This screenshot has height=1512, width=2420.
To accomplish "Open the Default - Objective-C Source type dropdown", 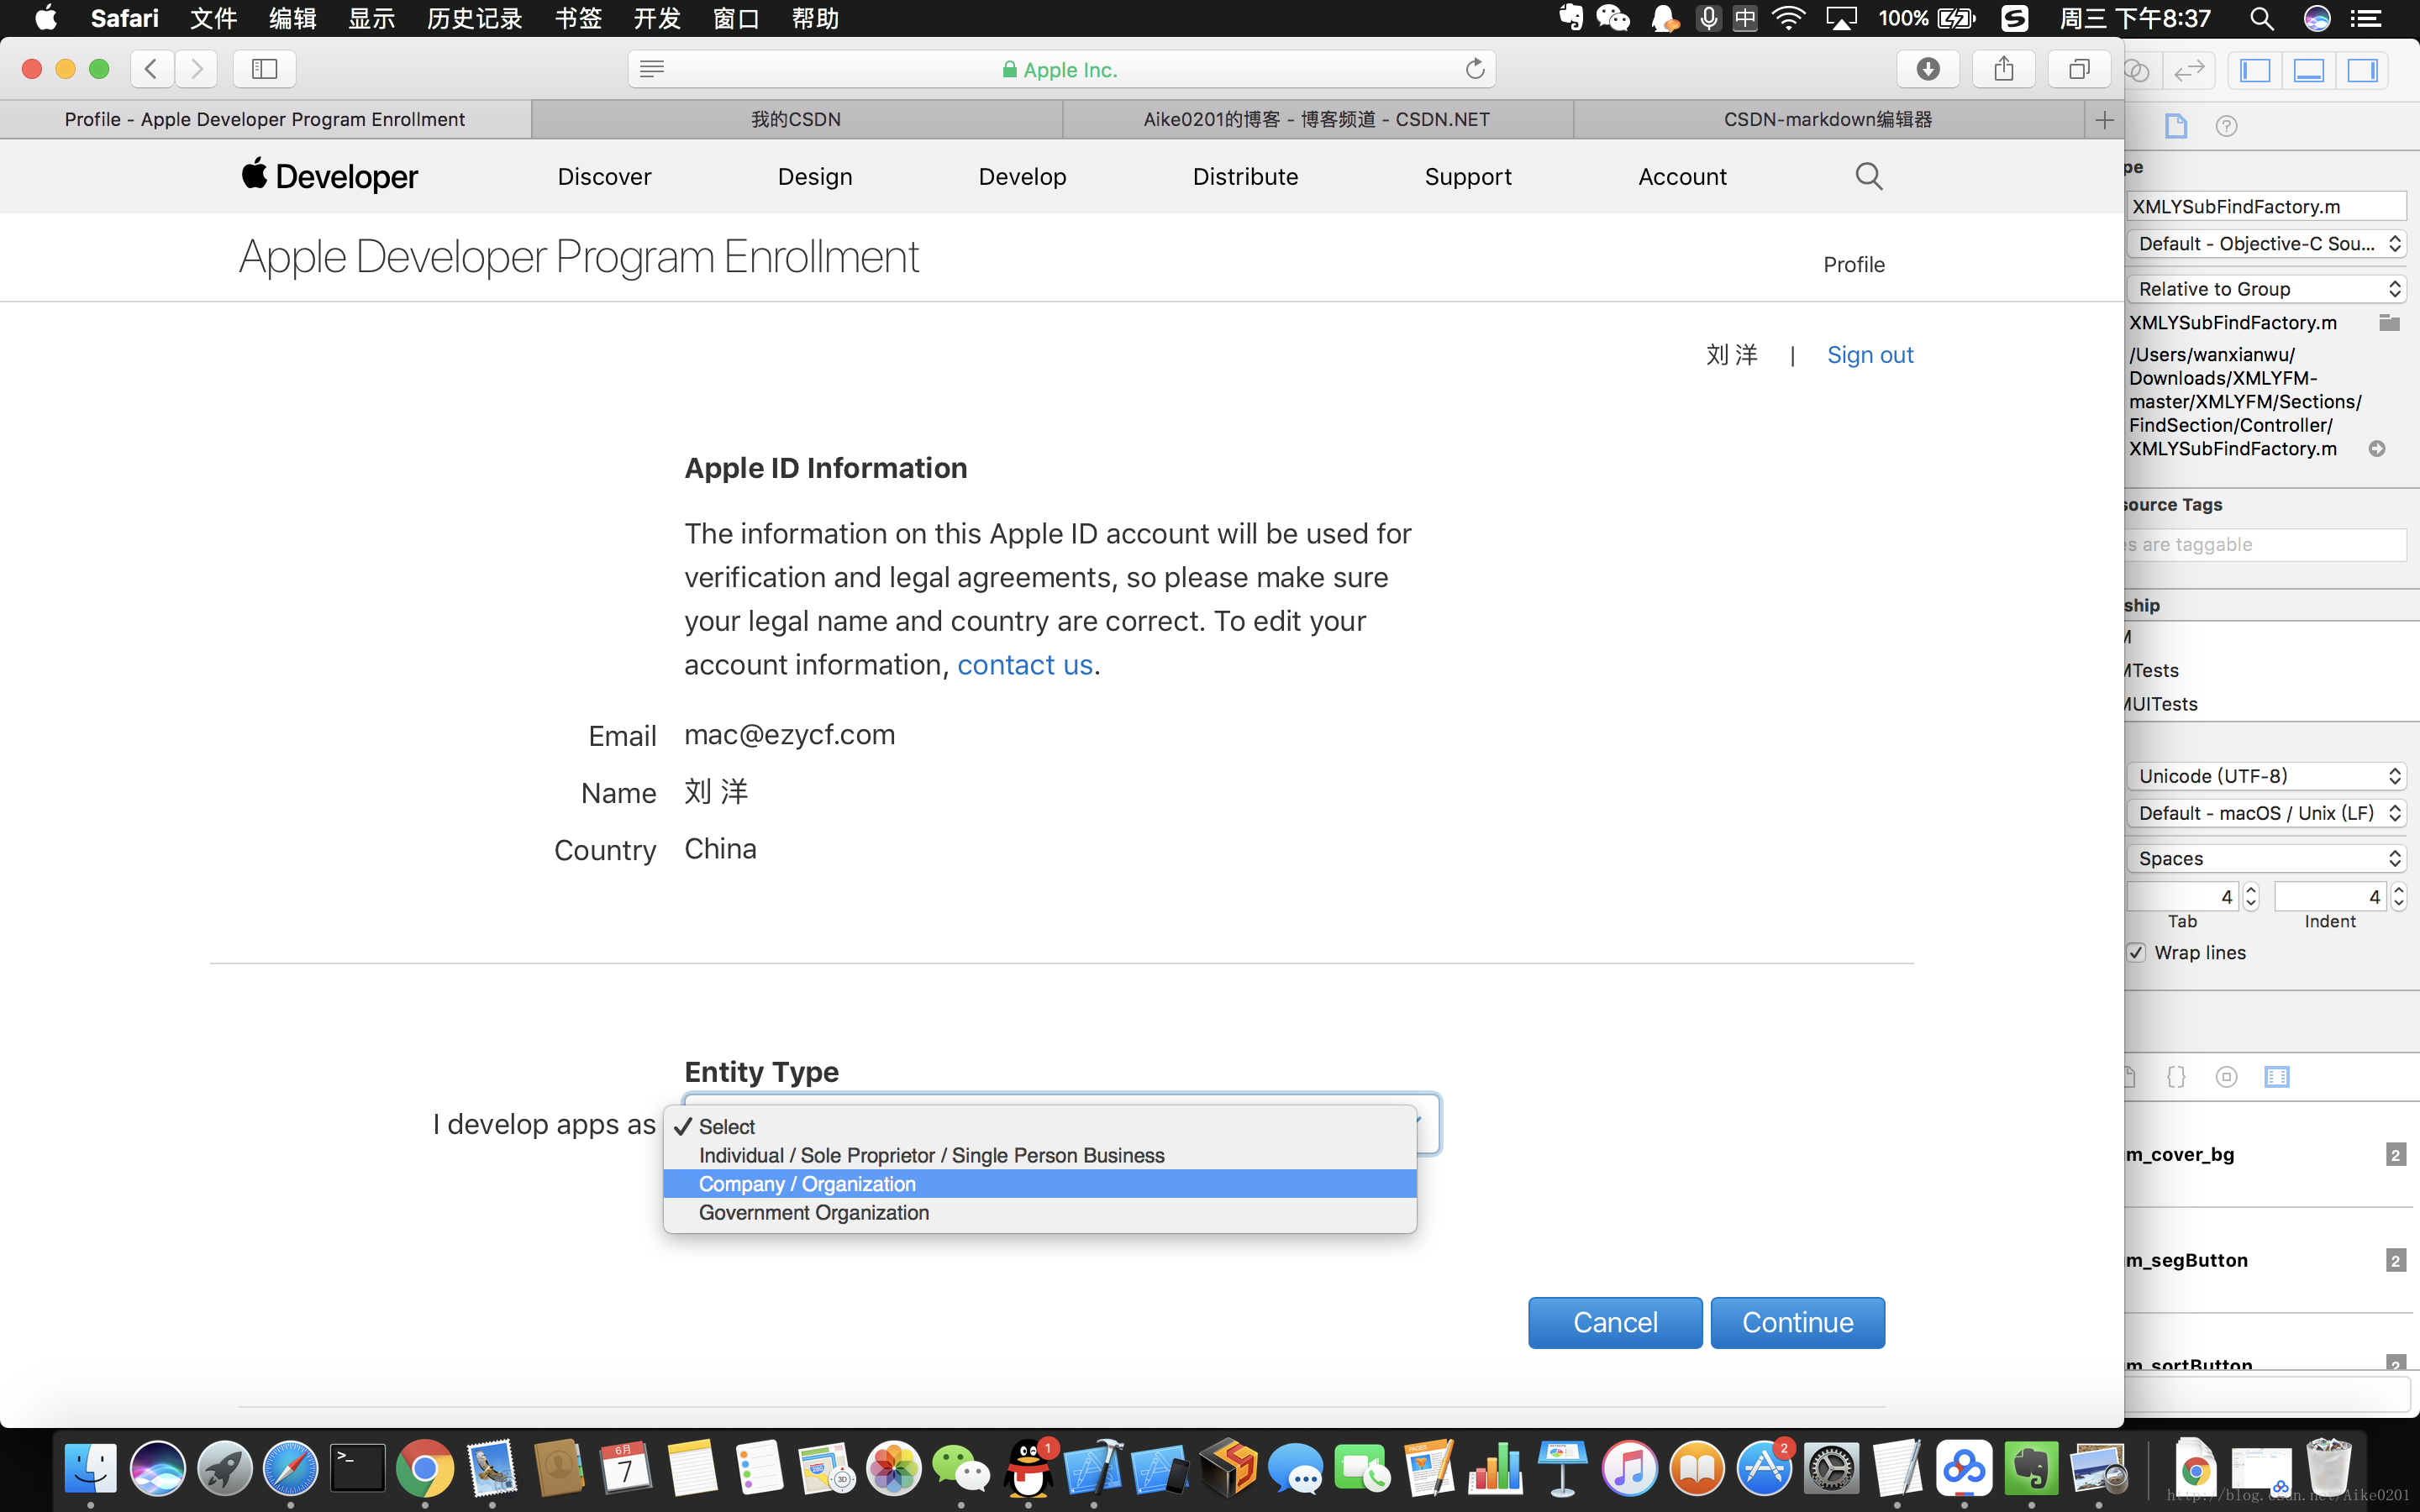I will pyautogui.click(x=2266, y=244).
